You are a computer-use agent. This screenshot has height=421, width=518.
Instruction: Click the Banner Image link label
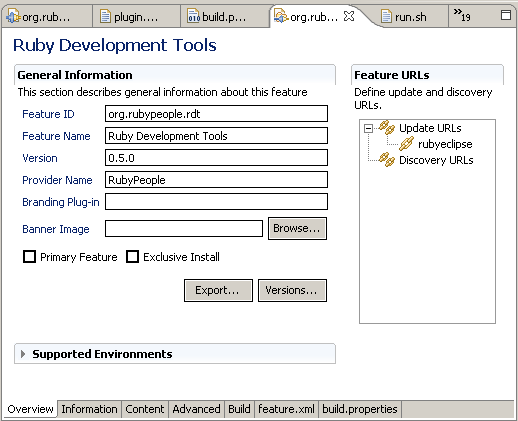56,229
